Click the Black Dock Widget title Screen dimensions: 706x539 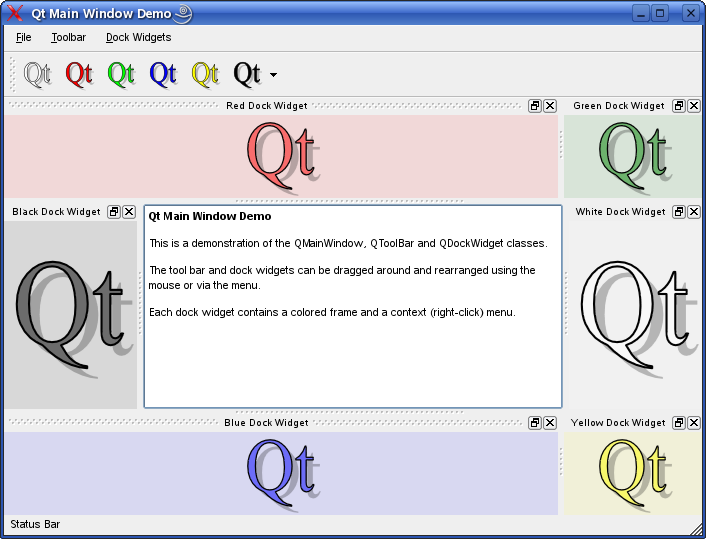click(x=56, y=212)
